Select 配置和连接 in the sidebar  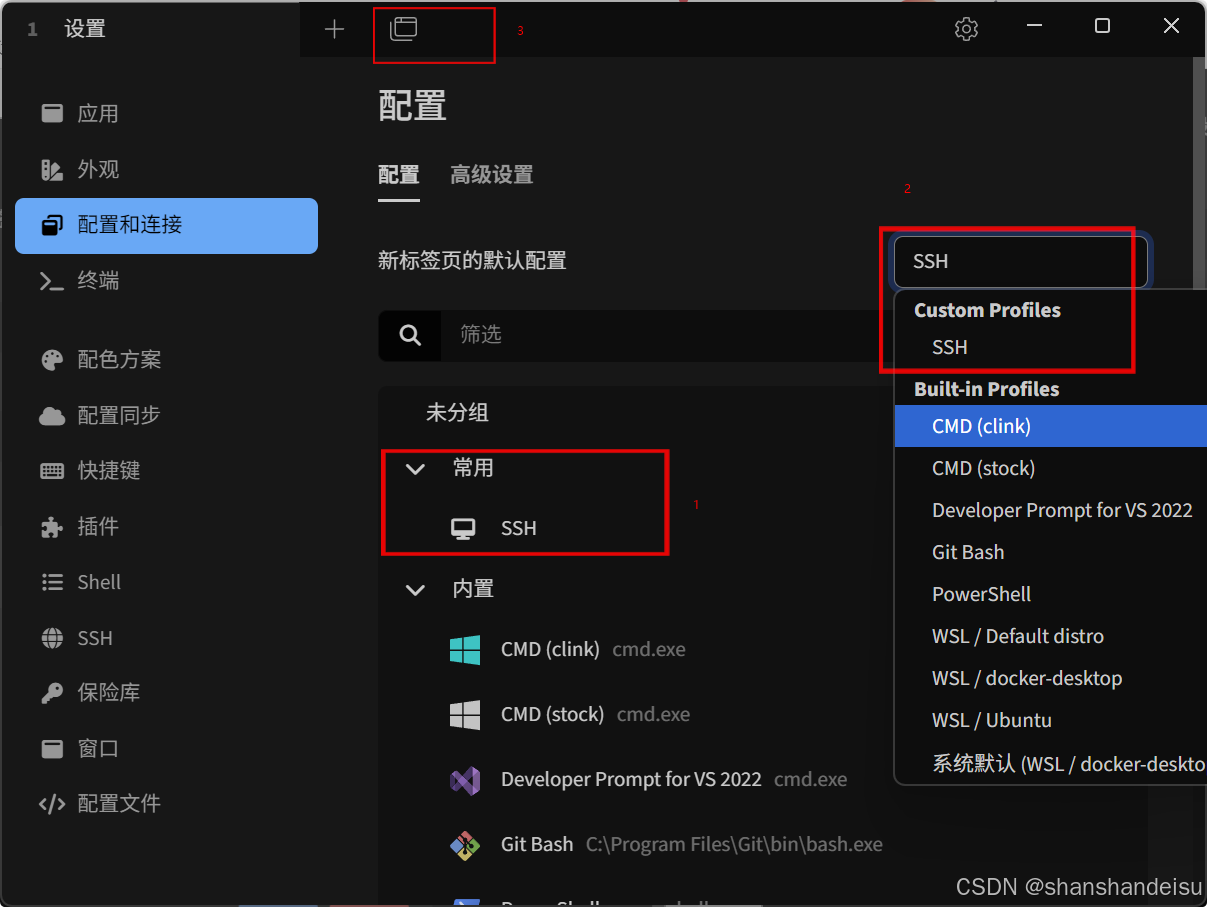tap(166, 225)
